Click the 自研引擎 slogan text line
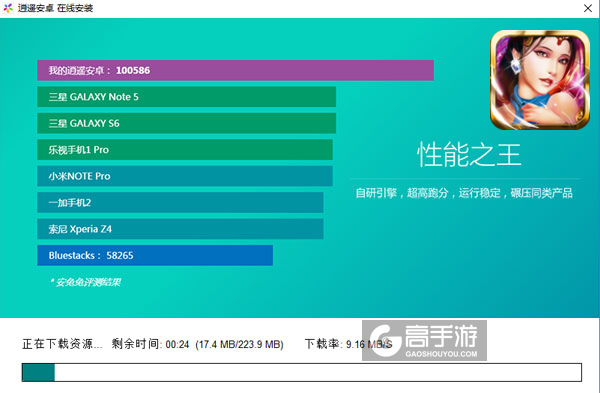Viewport: 600px width, 393px height. click(464, 193)
